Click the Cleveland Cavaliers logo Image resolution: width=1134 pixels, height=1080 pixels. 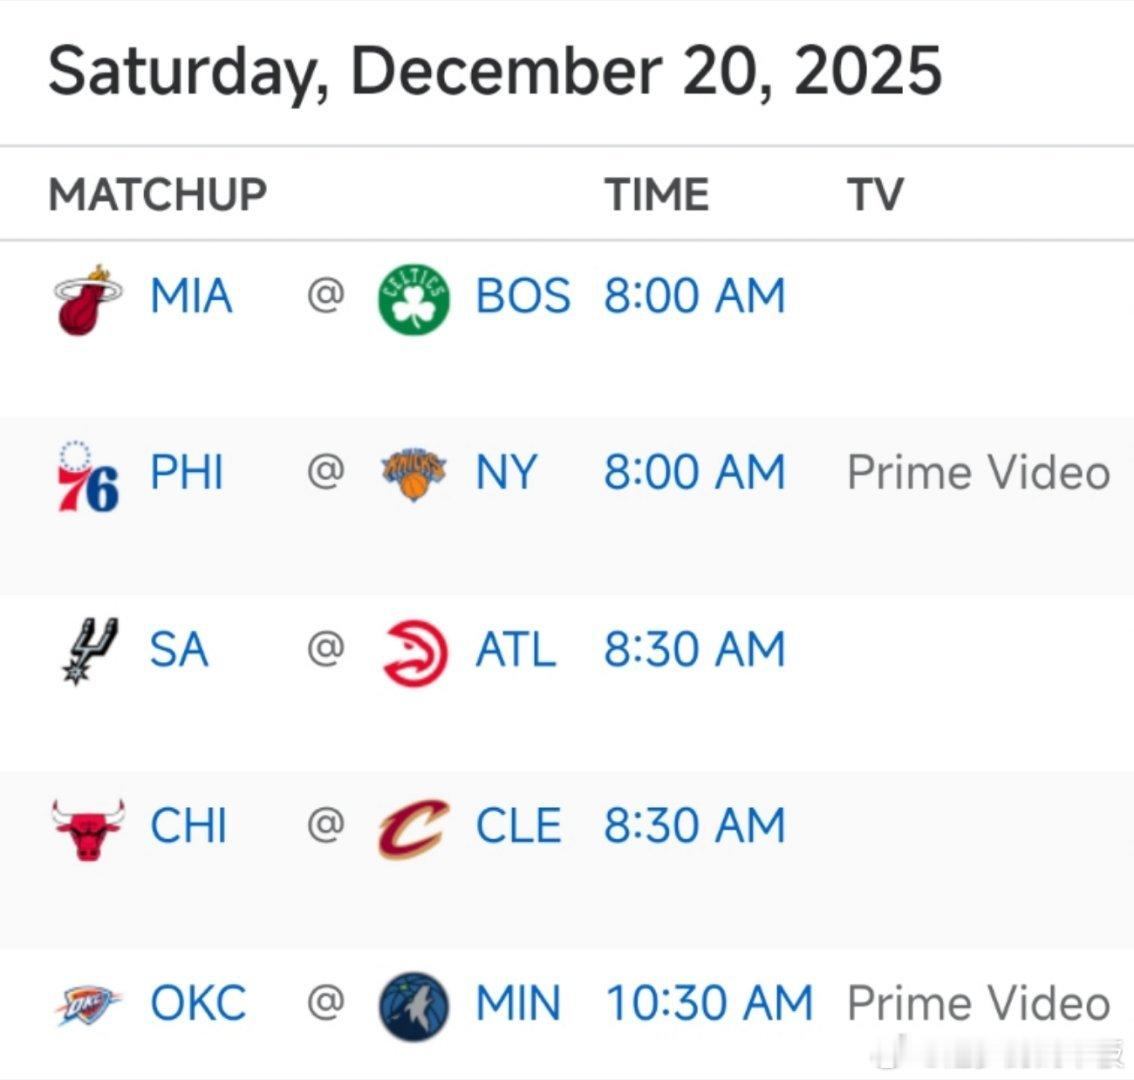coord(414,828)
